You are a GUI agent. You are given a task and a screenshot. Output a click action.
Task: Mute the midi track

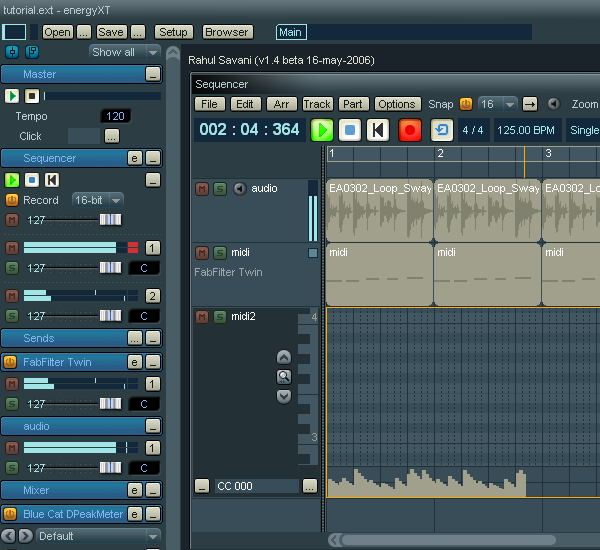pyautogui.click(x=202, y=253)
